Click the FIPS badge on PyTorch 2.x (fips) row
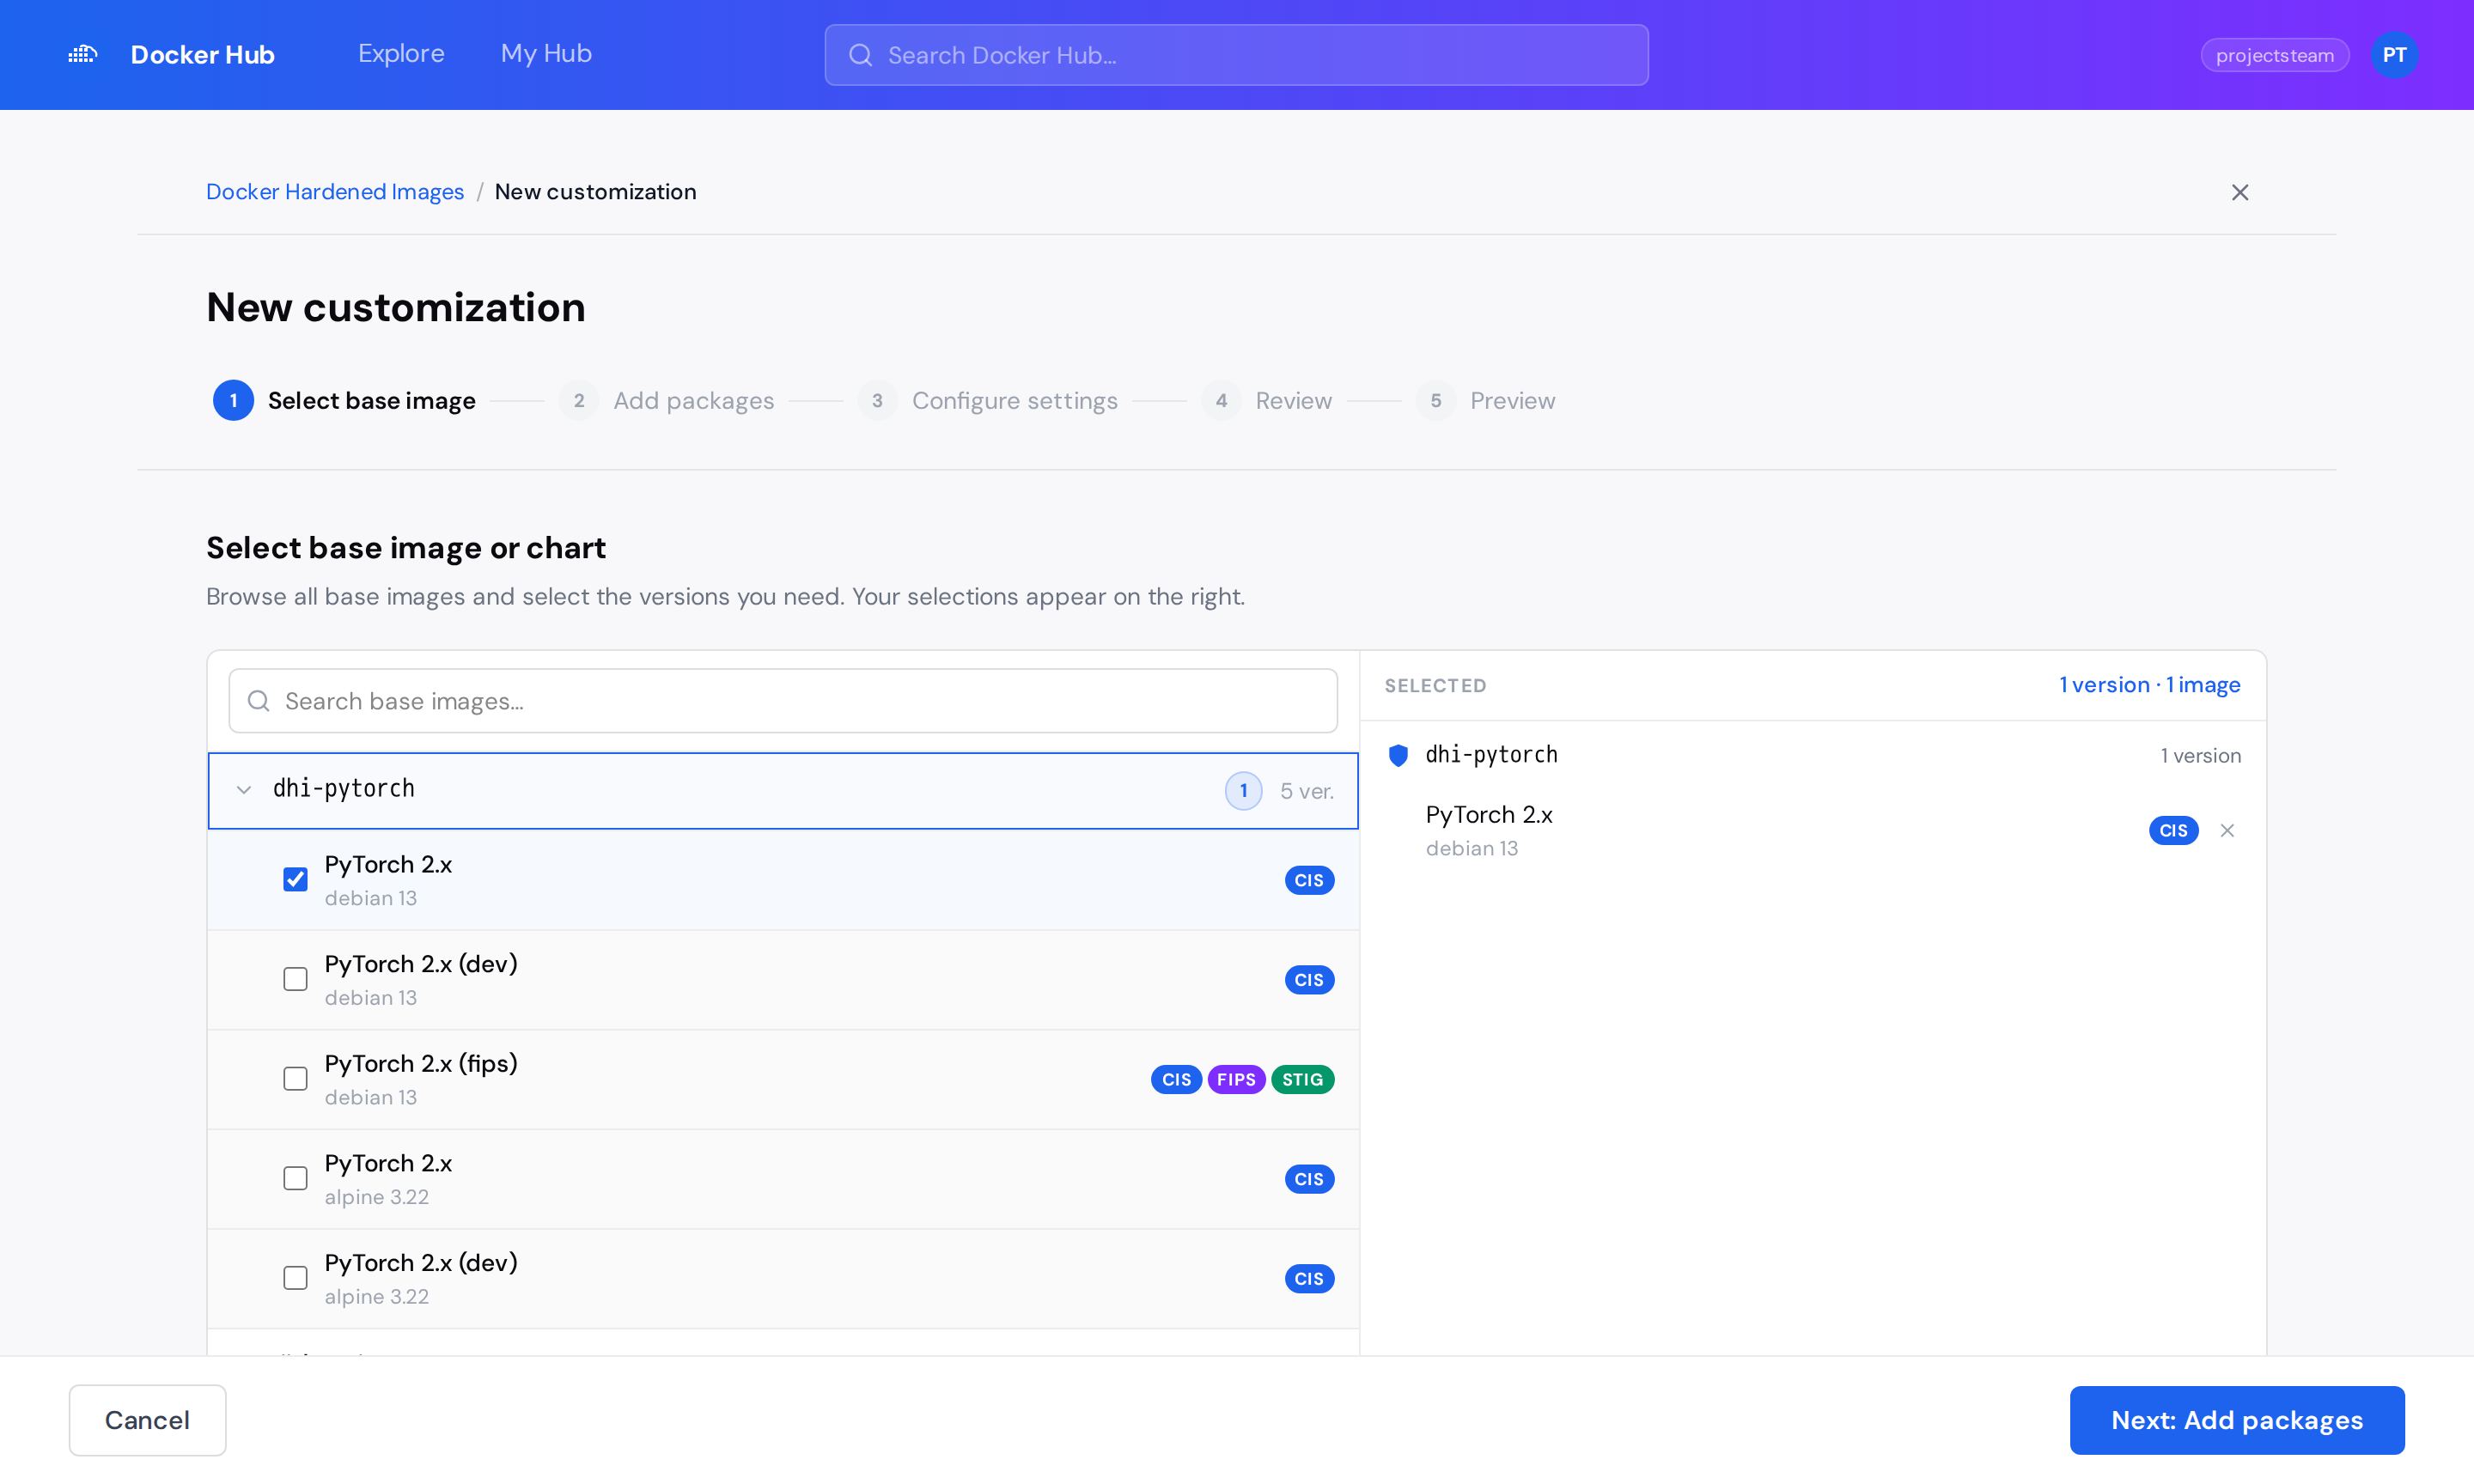Viewport: 2474px width, 1484px height. 1236,1079
